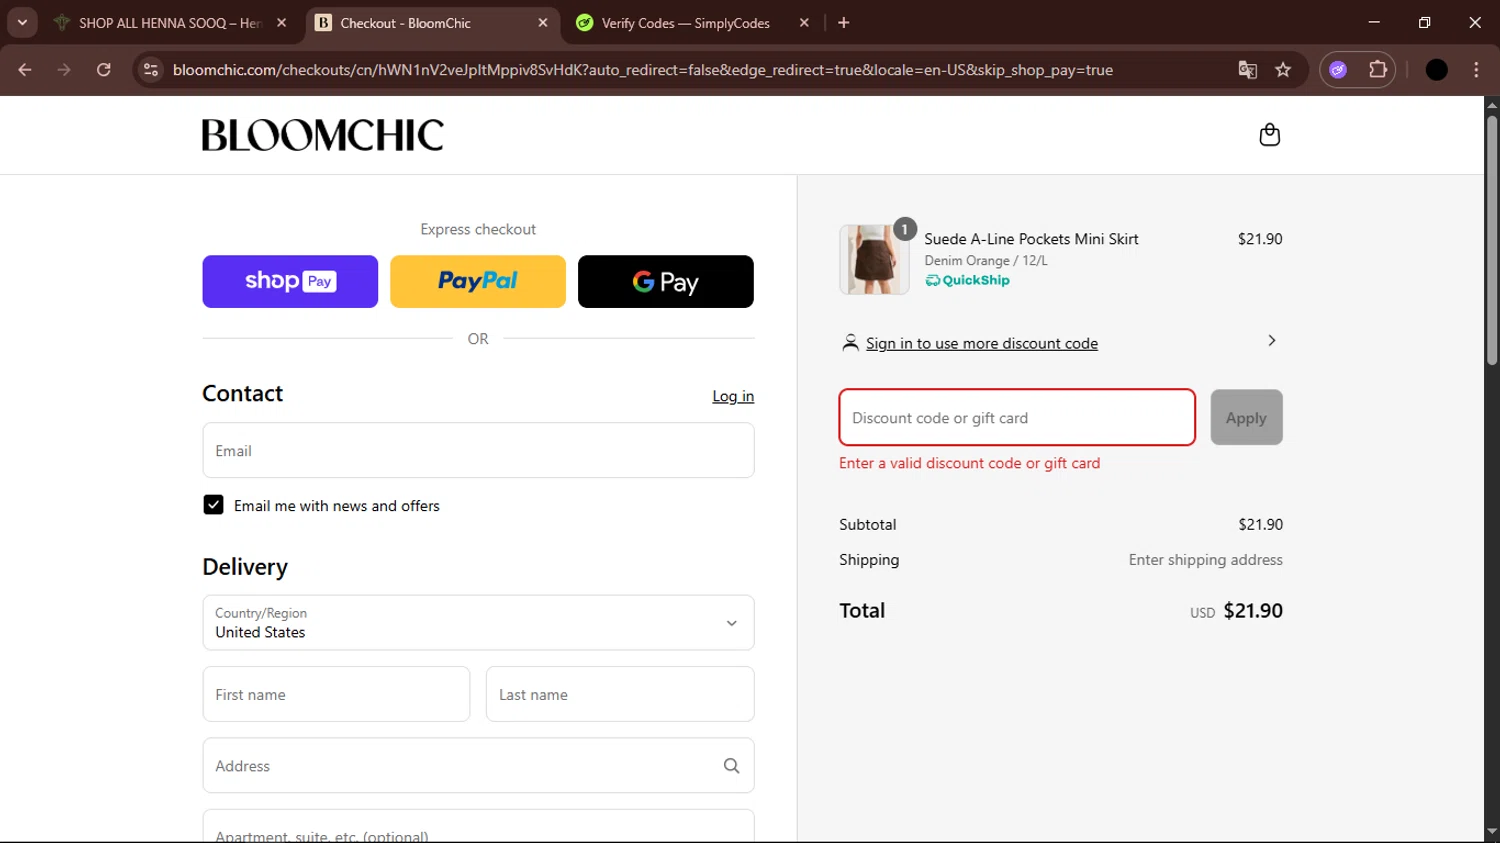The height and width of the screenshot is (843, 1500).
Task: Open the shopping bag cart icon
Action: click(1269, 135)
